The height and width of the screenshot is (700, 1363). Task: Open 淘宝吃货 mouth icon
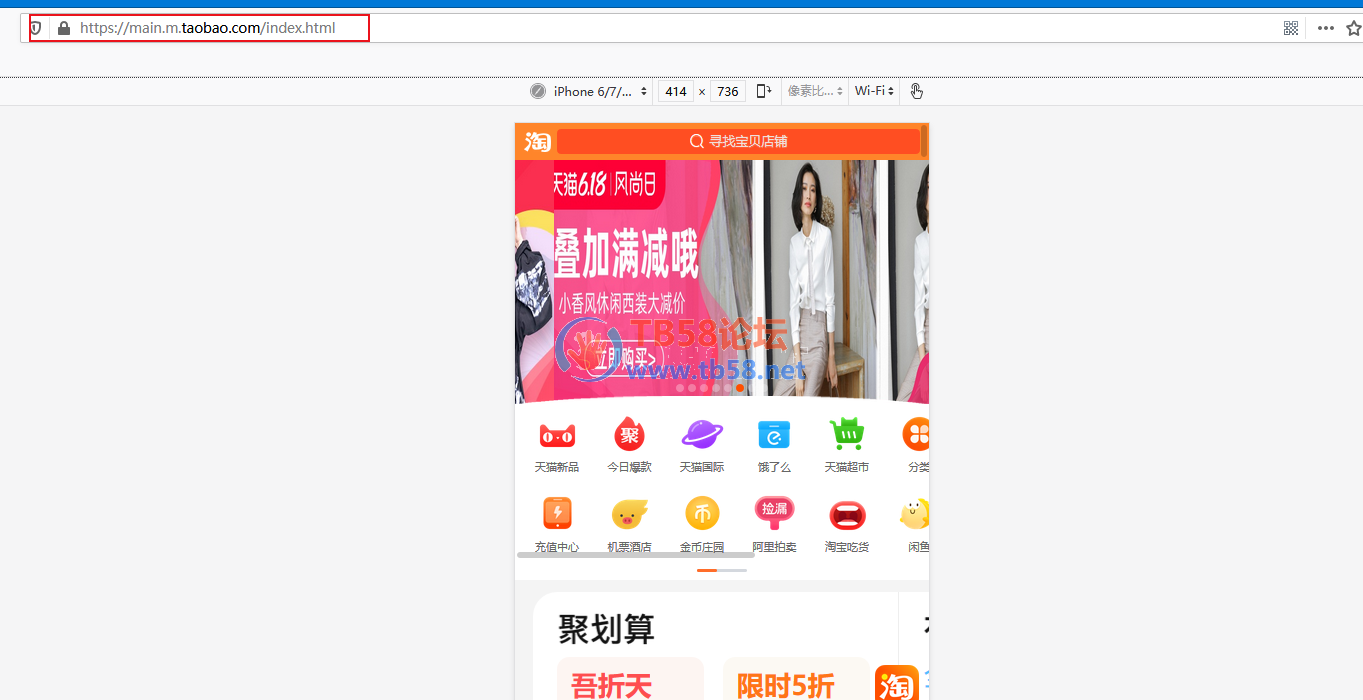tap(846, 515)
